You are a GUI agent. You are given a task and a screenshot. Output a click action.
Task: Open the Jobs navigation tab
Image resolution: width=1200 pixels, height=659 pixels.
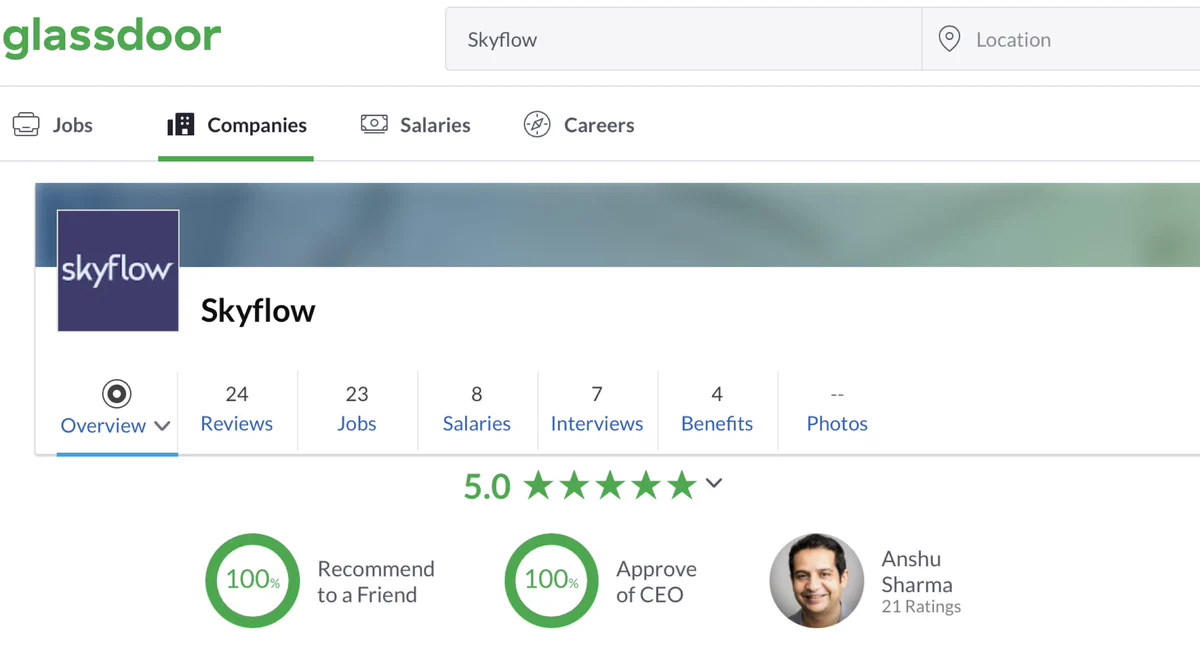tap(53, 125)
